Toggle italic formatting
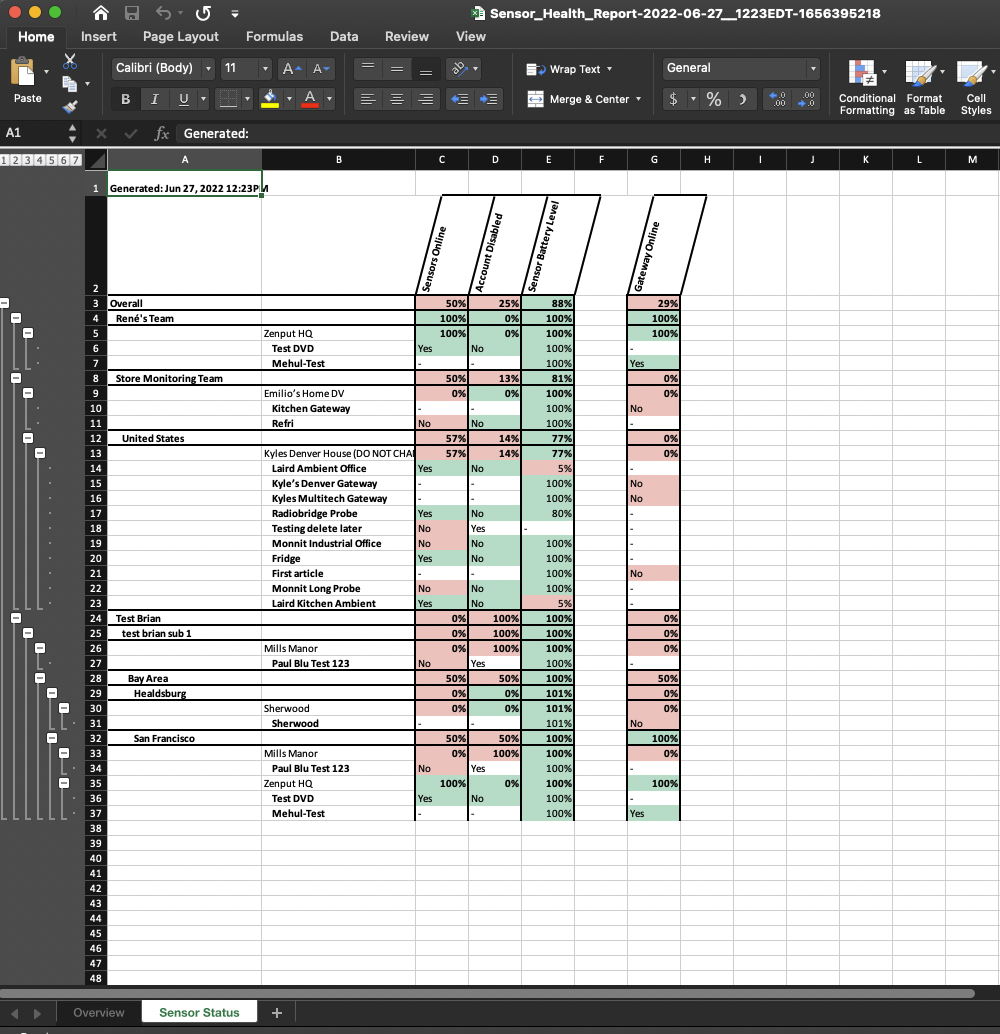Image resolution: width=1000 pixels, height=1034 pixels. 152,99
